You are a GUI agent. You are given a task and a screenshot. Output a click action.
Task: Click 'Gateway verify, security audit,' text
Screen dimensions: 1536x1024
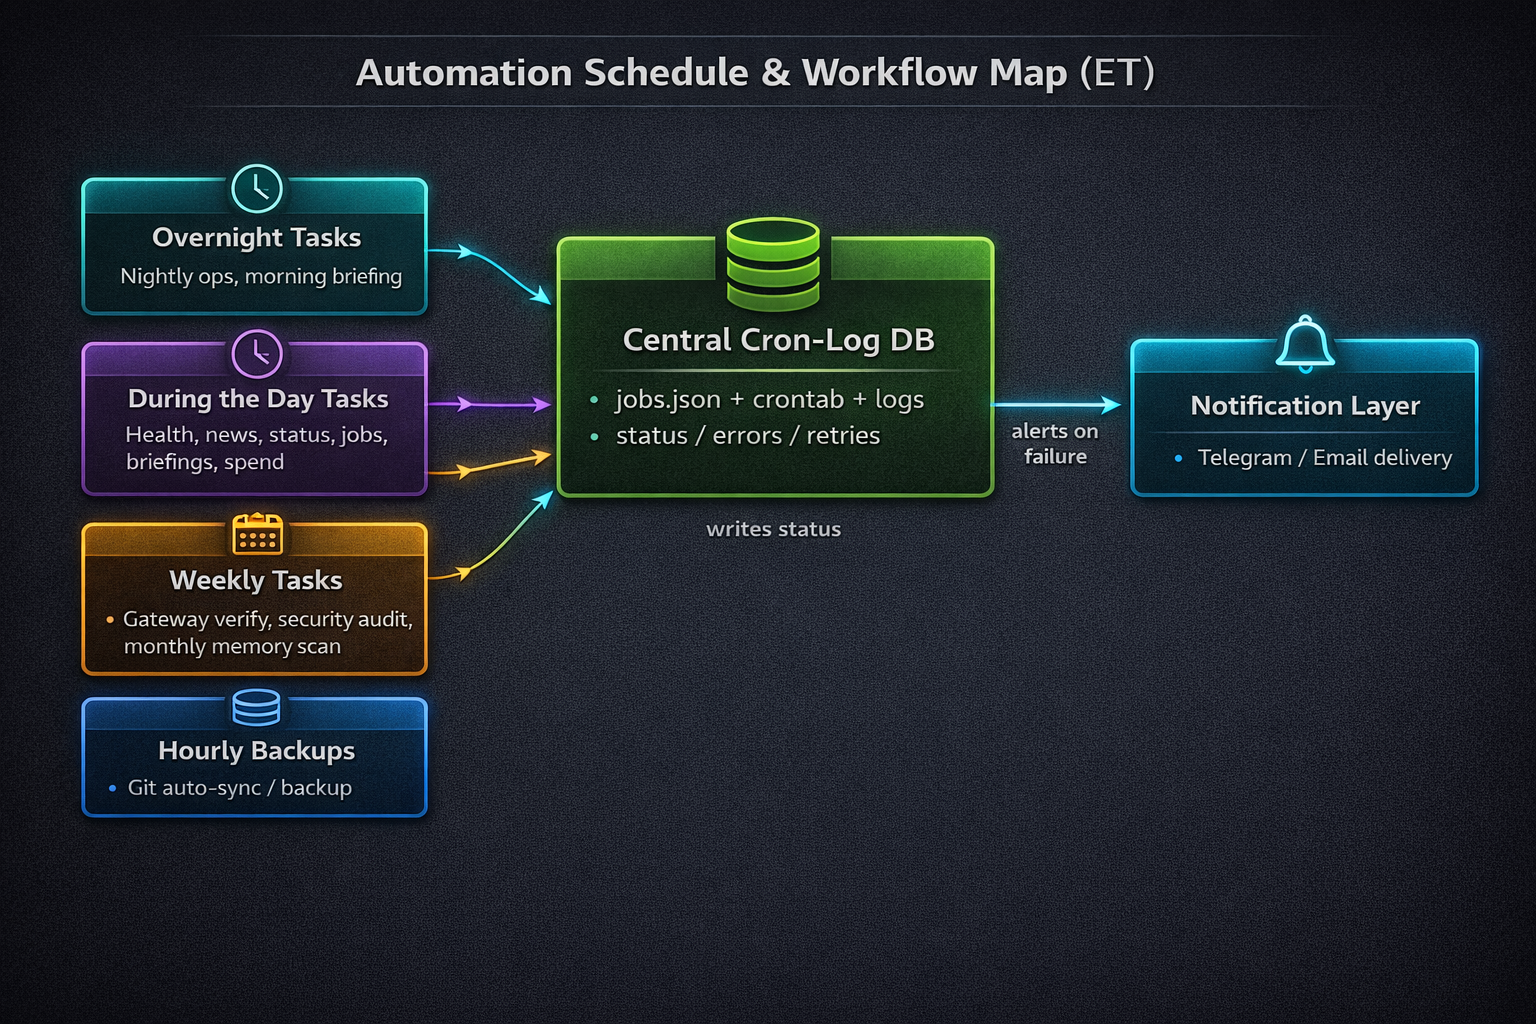point(267,619)
